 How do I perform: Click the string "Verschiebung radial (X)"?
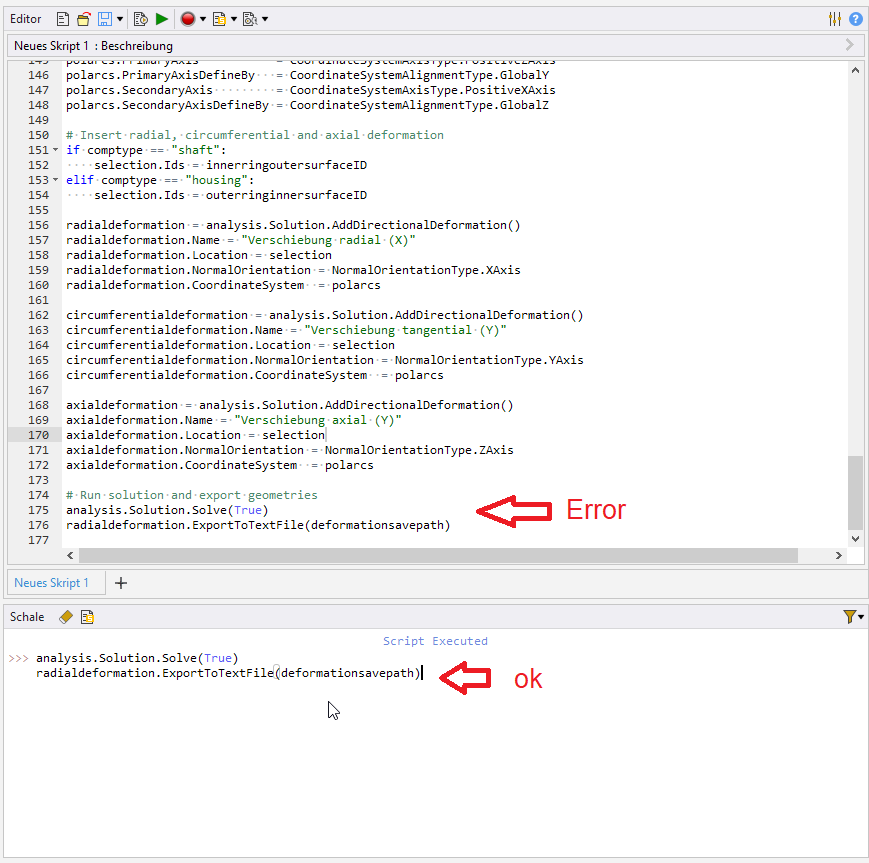(x=329, y=240)
